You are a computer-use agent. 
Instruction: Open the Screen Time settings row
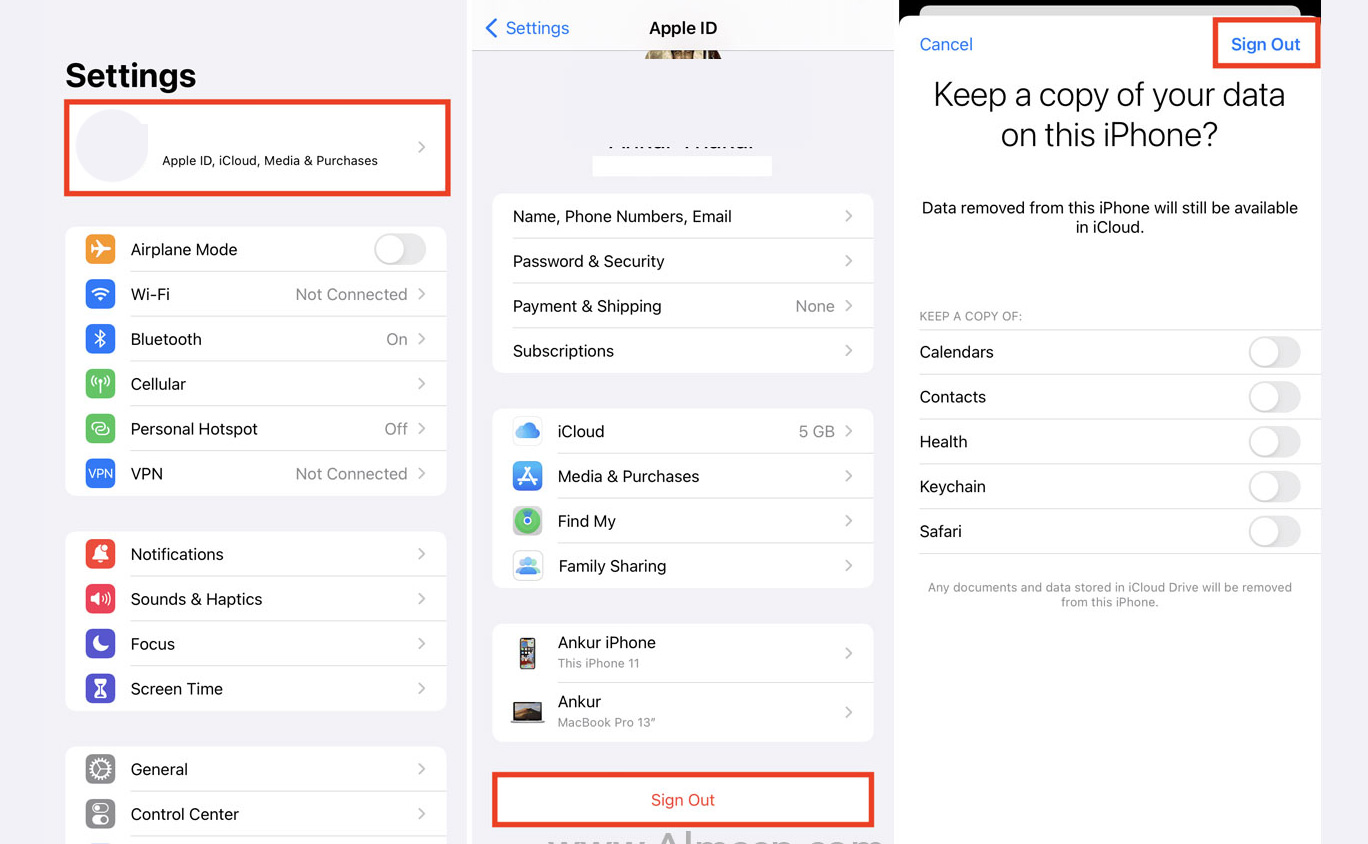(256, 689)
